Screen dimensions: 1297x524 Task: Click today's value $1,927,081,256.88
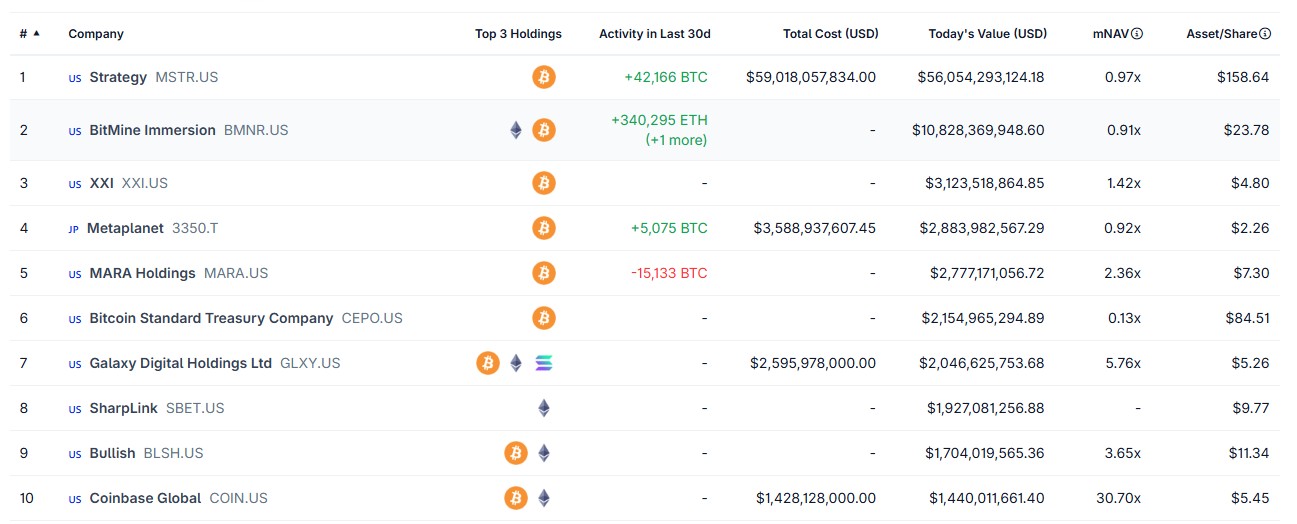point(985,408)
